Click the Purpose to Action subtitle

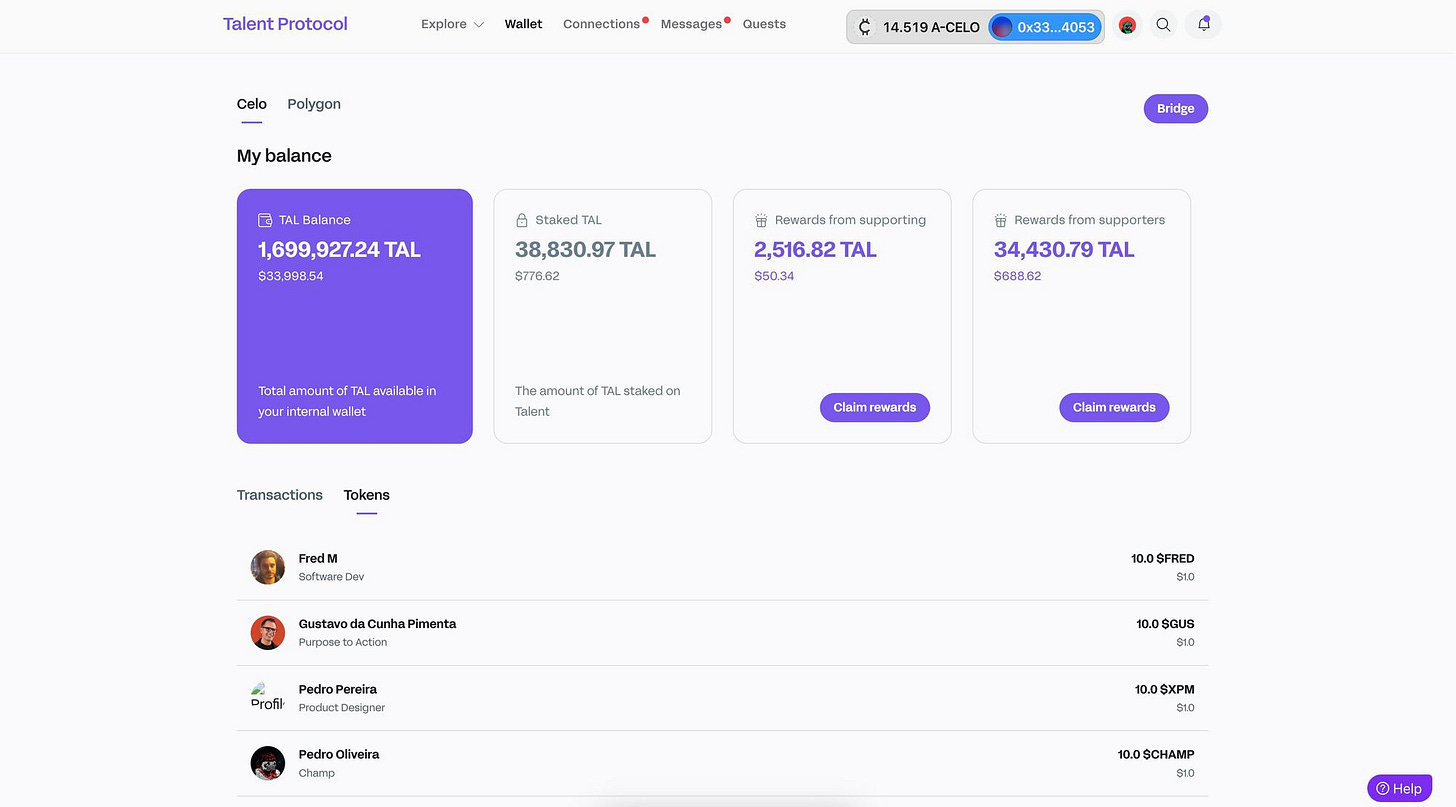[x=343, y=642]
